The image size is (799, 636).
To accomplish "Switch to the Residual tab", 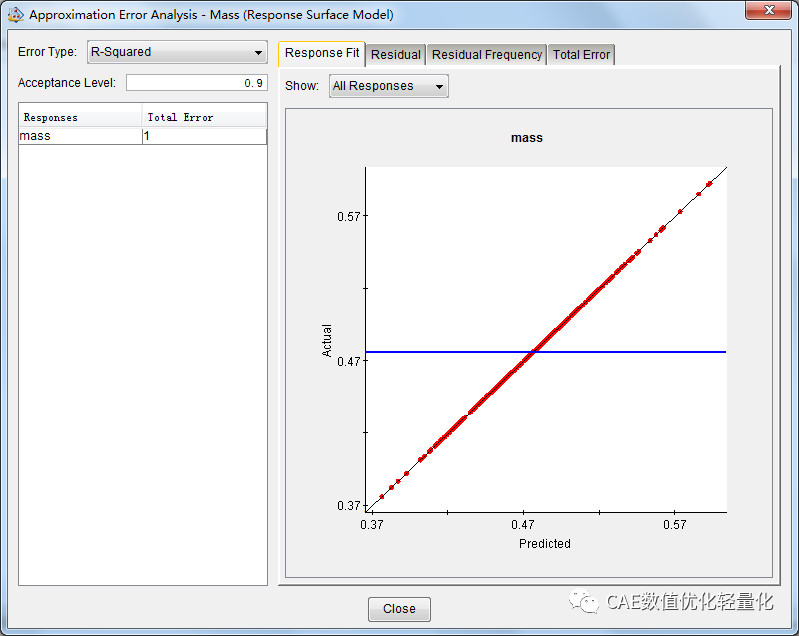I will tap(395, 55).
